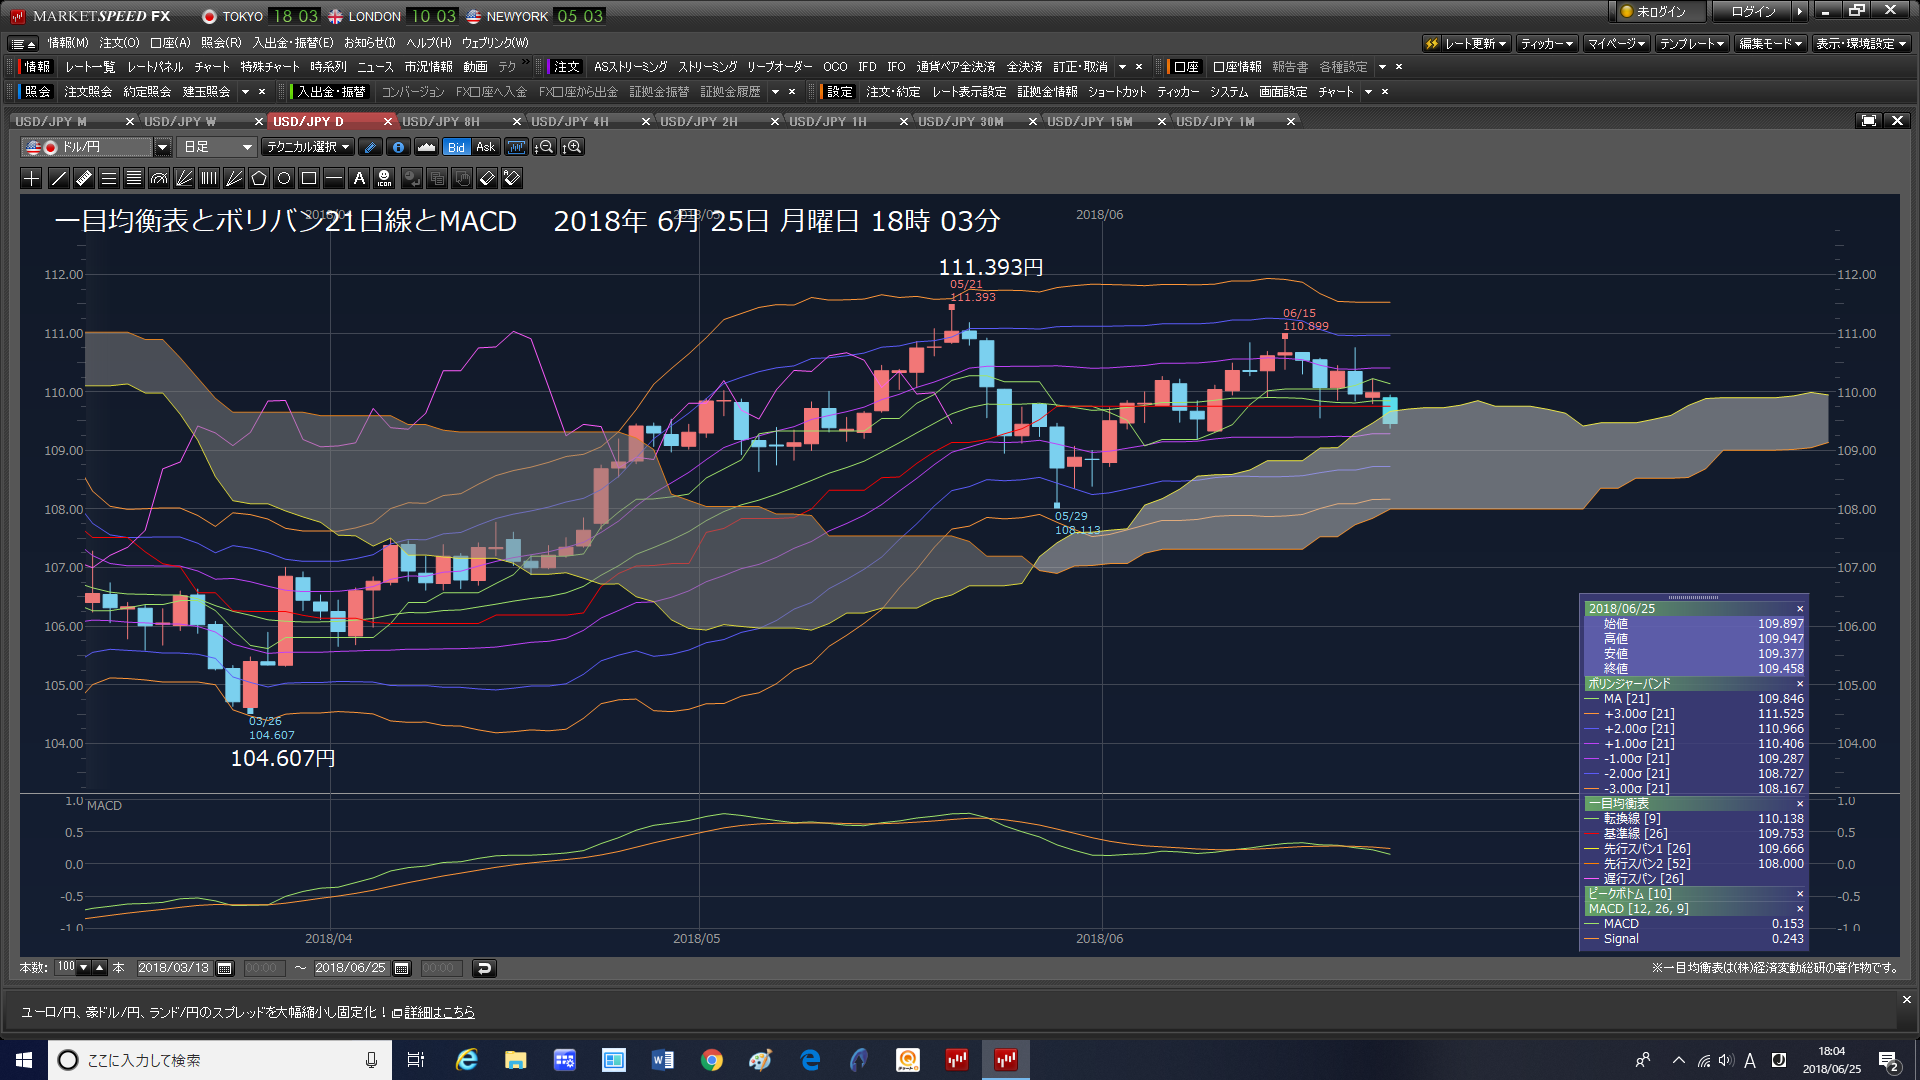Select the vertical lines cycle tool
Screen dimensions: 1920x1080
click(209, 178)
